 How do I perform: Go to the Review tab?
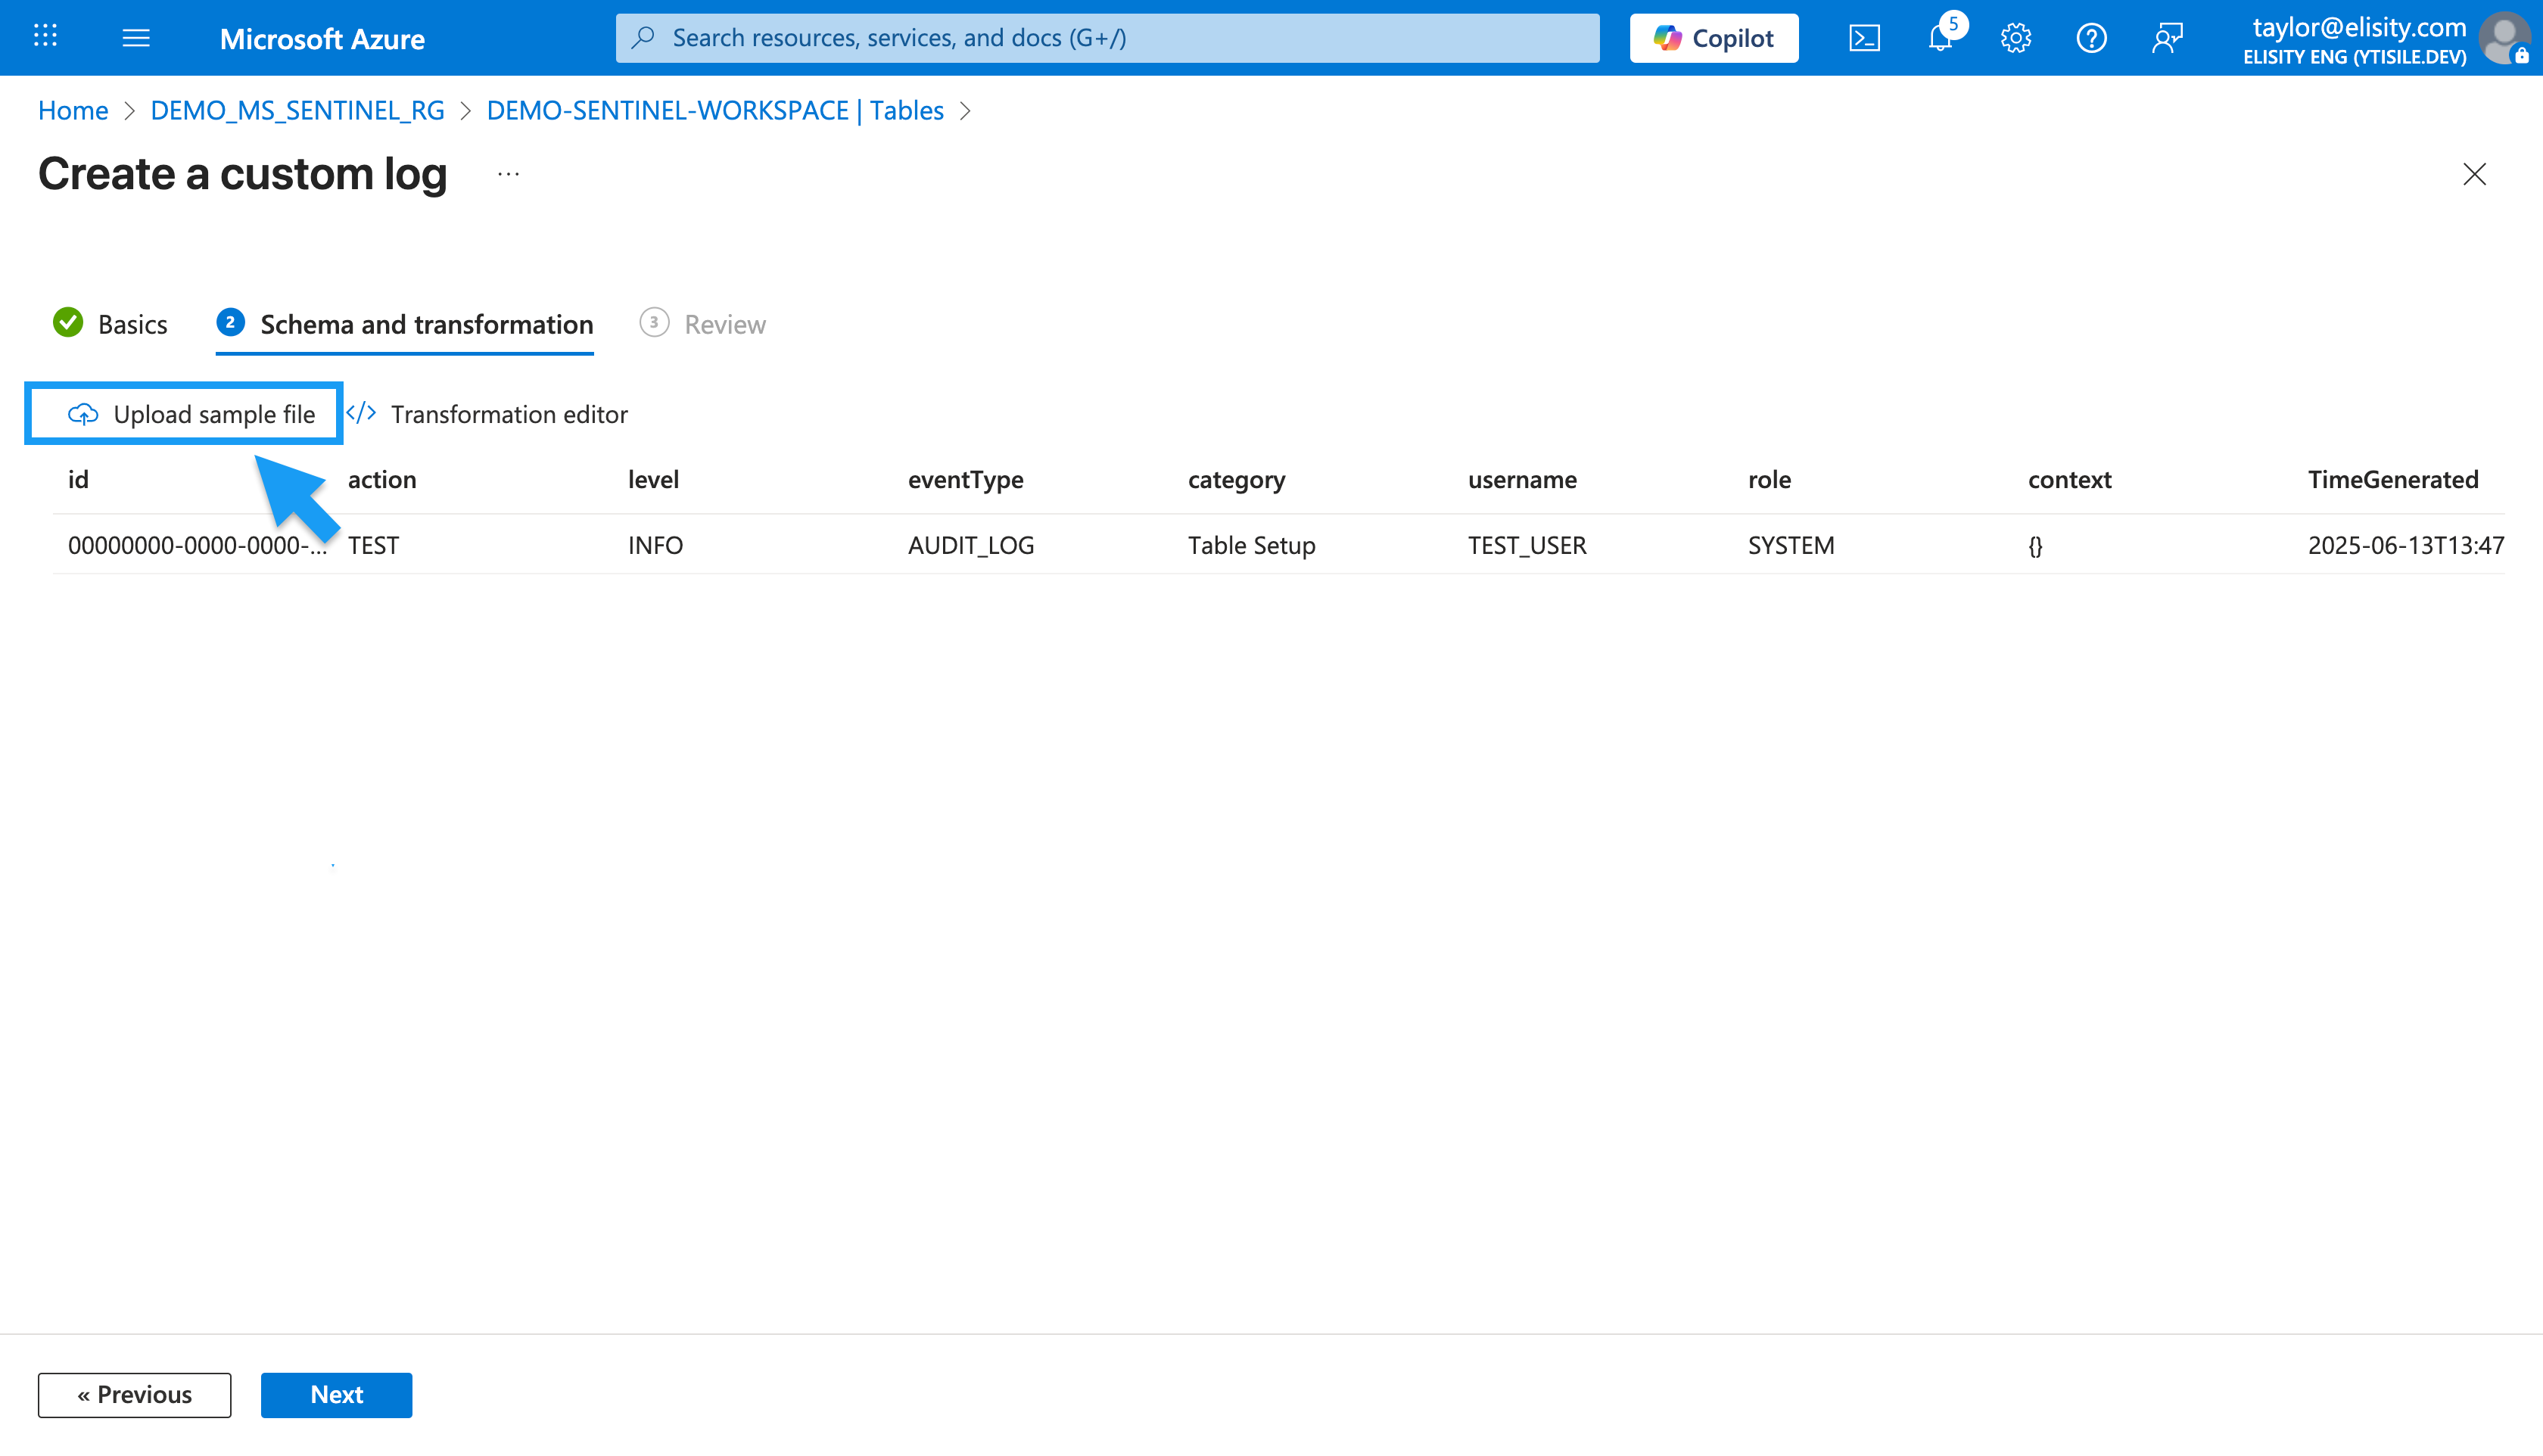pos(703,324)
